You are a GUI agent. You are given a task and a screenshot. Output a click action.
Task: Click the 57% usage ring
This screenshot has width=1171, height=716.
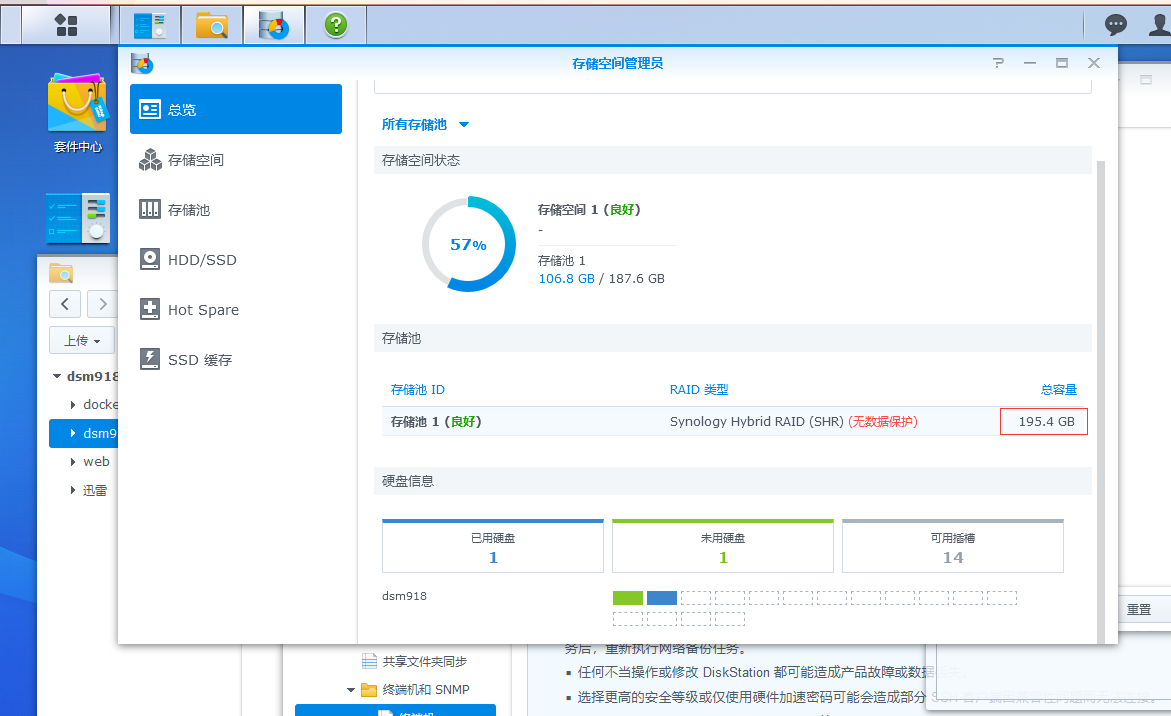pyautogui.click(x=469, y=243)
